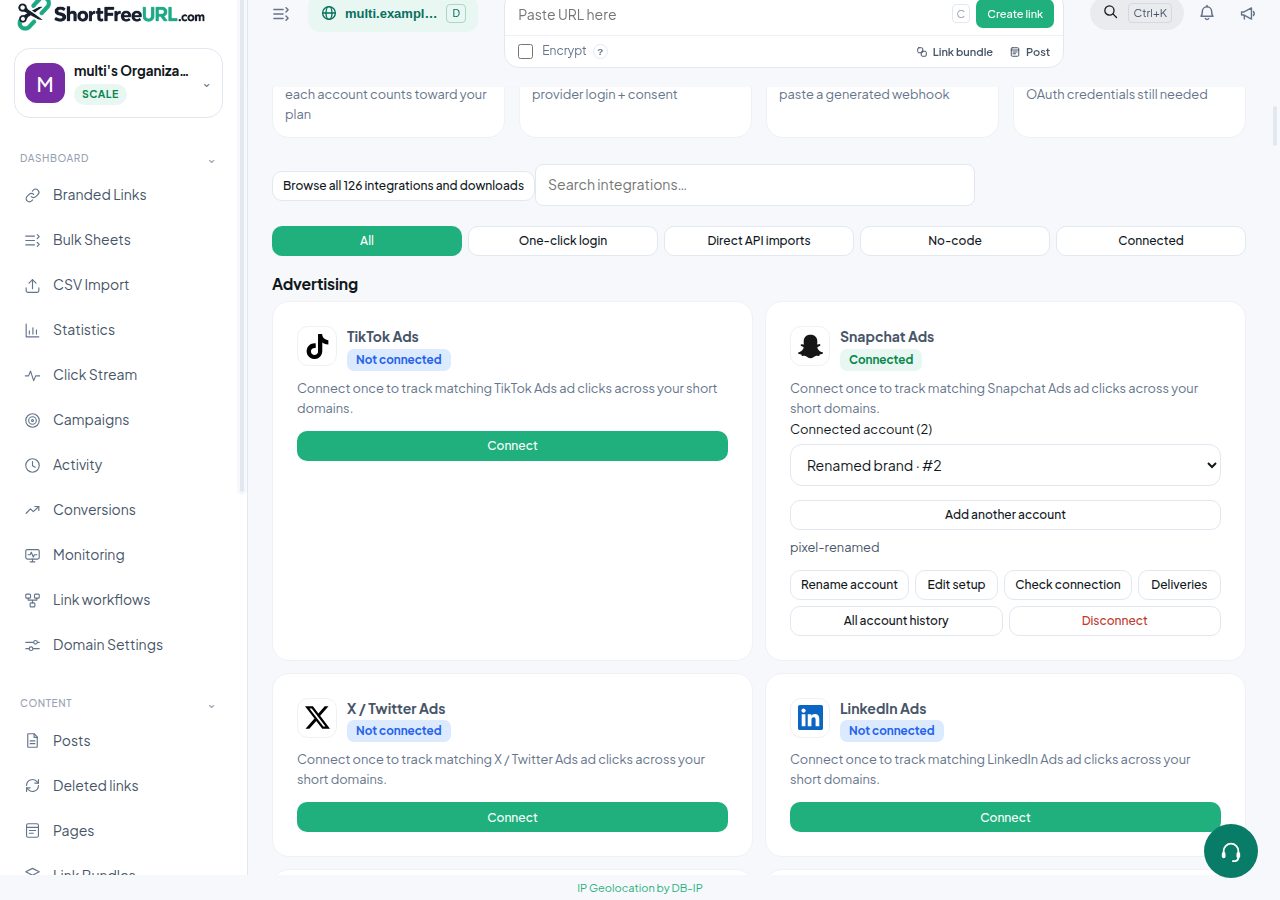This screenshot has width=1280, height=900.
Task: Open Link workflows page
Action: pos(101,600)
